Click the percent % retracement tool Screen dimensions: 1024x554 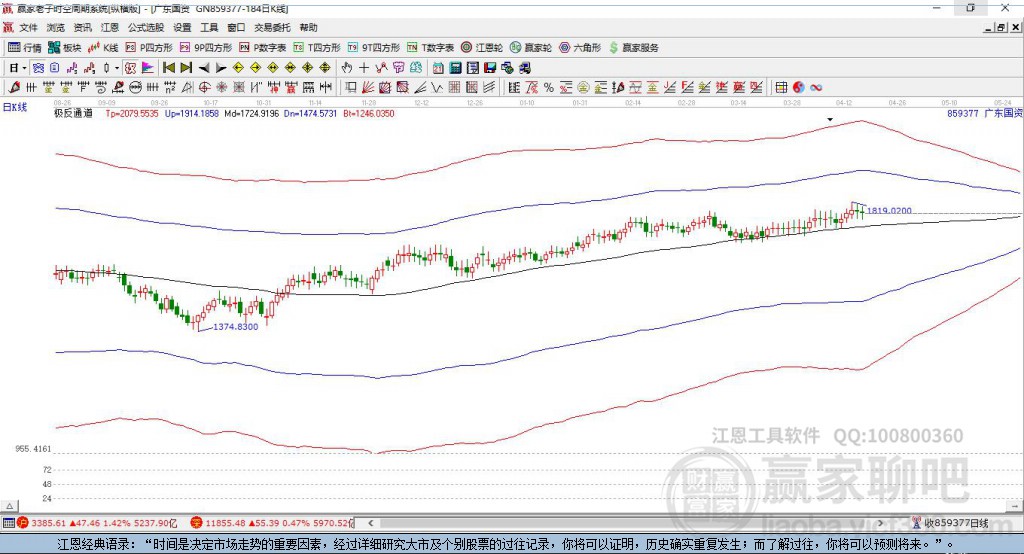[x=549, y=87]
